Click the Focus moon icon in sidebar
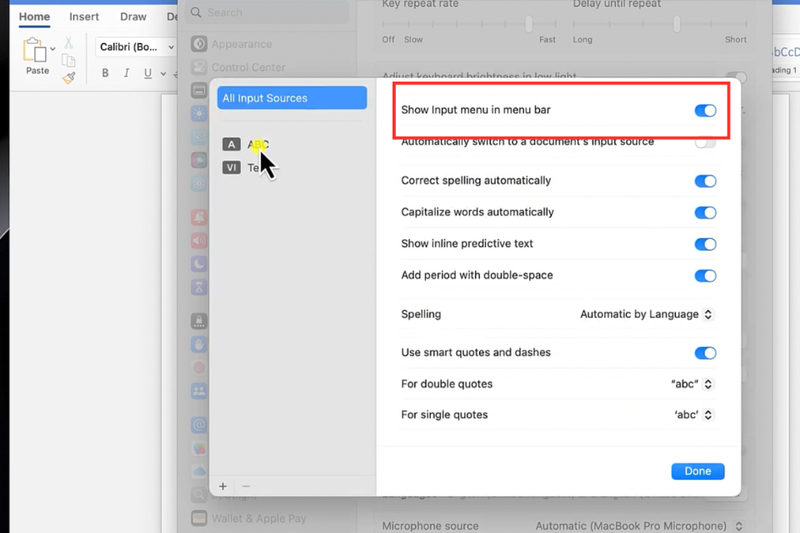This screenshot has height=533, width=800. click(x=199, y=264)
